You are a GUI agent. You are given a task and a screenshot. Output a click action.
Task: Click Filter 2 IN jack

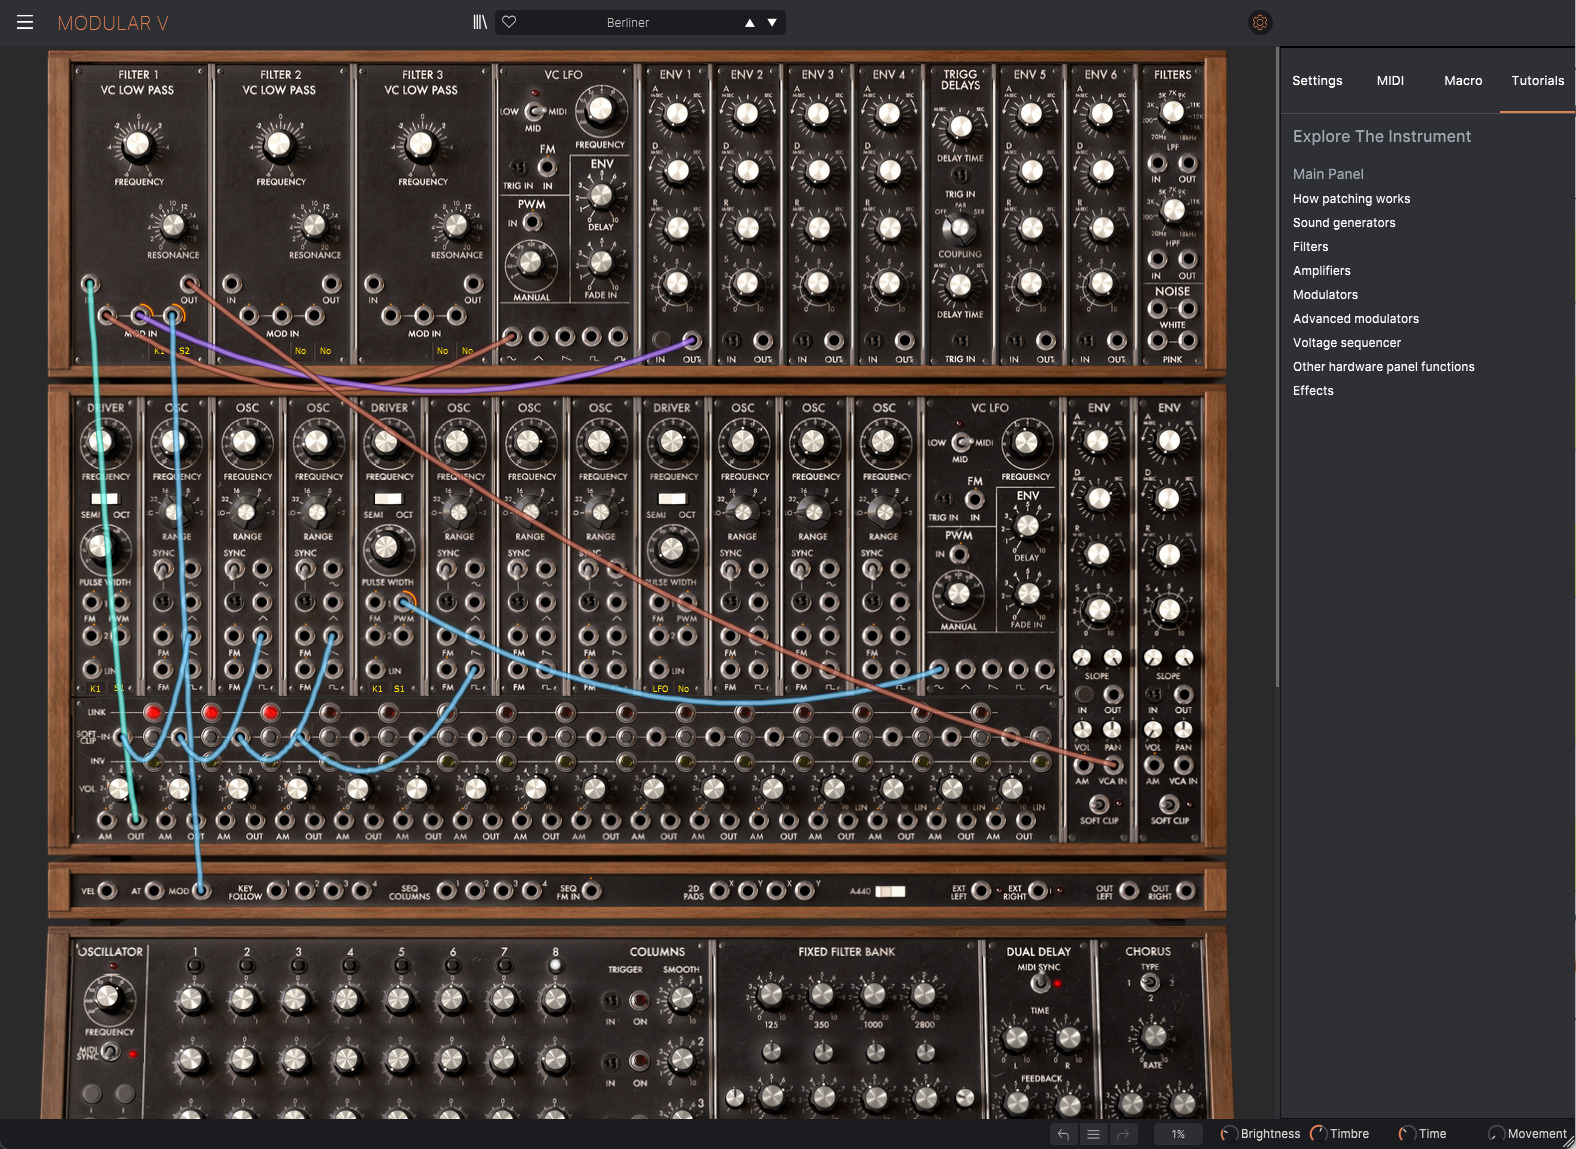(x=231, y=284)
